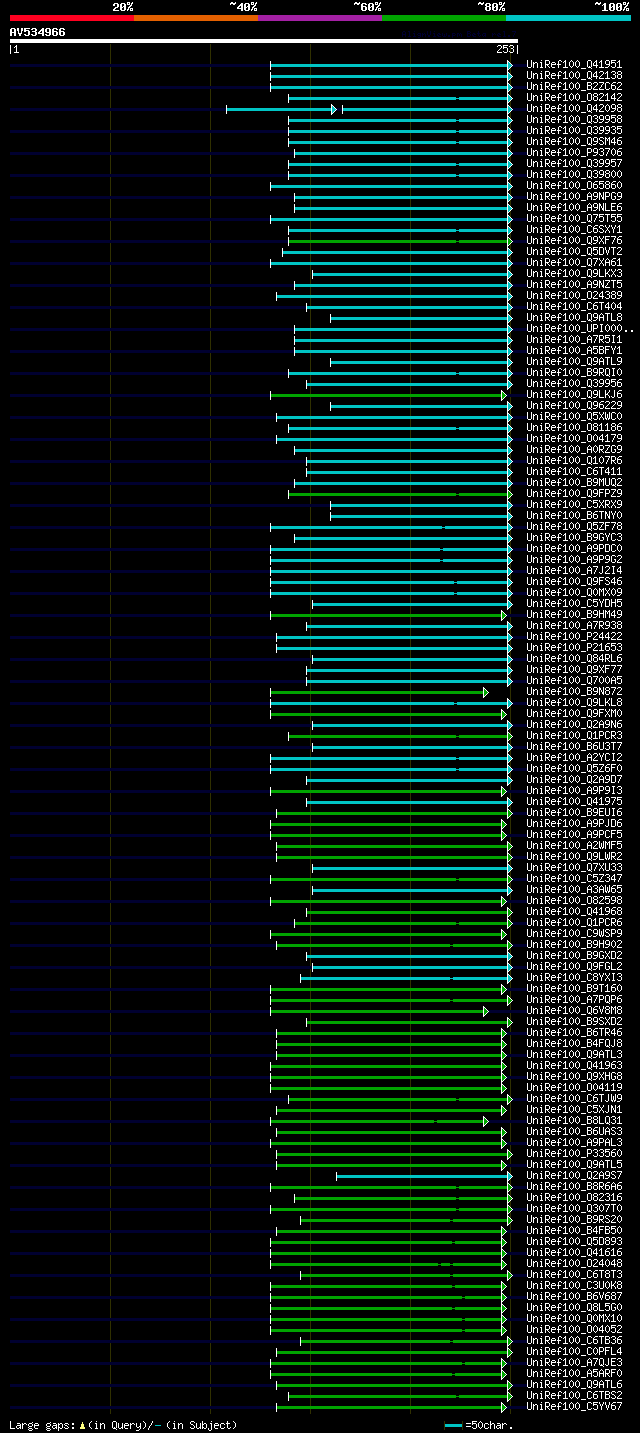Select the UniRef100_Q1PCR3 label
The image size is (640, 1433).
click(x=574, y=736)
